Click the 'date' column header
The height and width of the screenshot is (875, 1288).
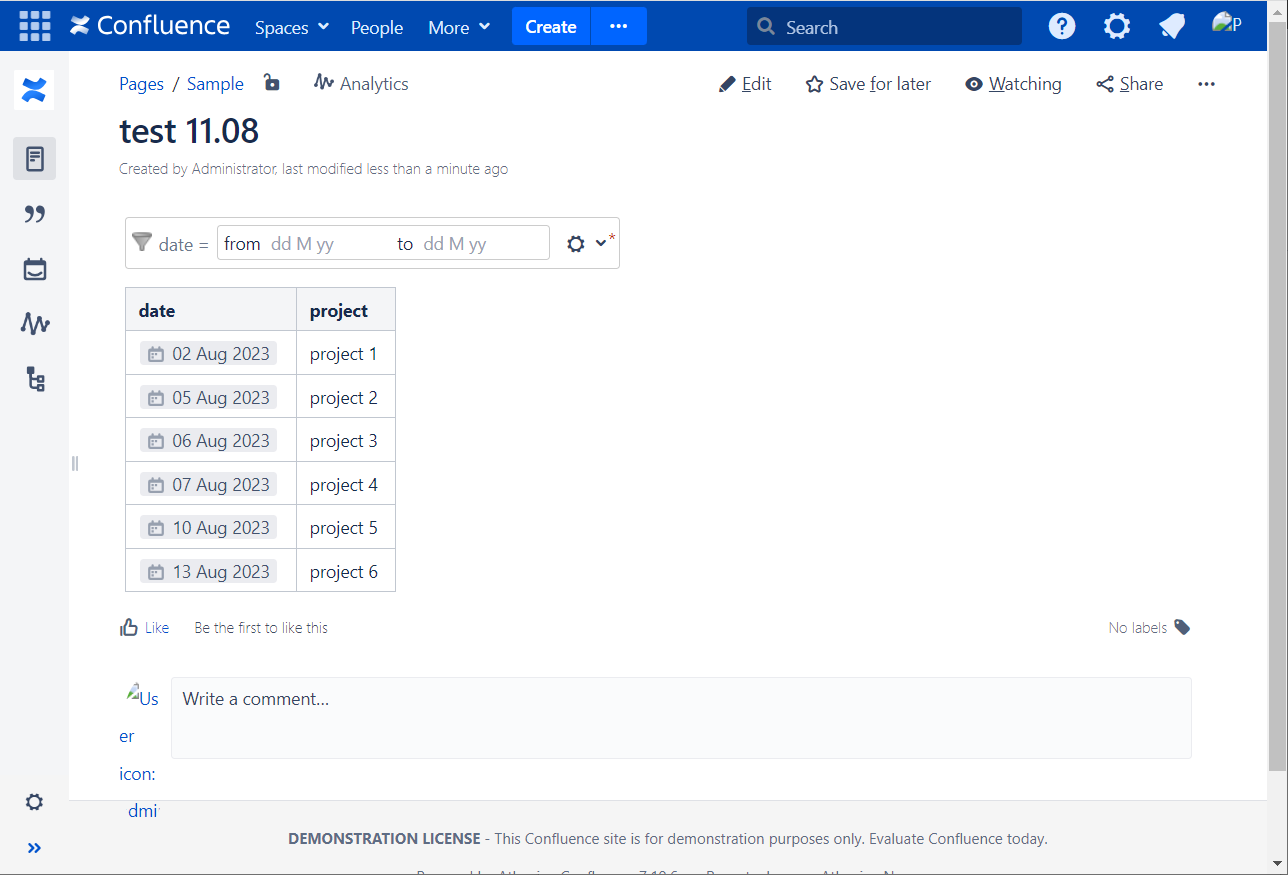(x=211, y=310)
